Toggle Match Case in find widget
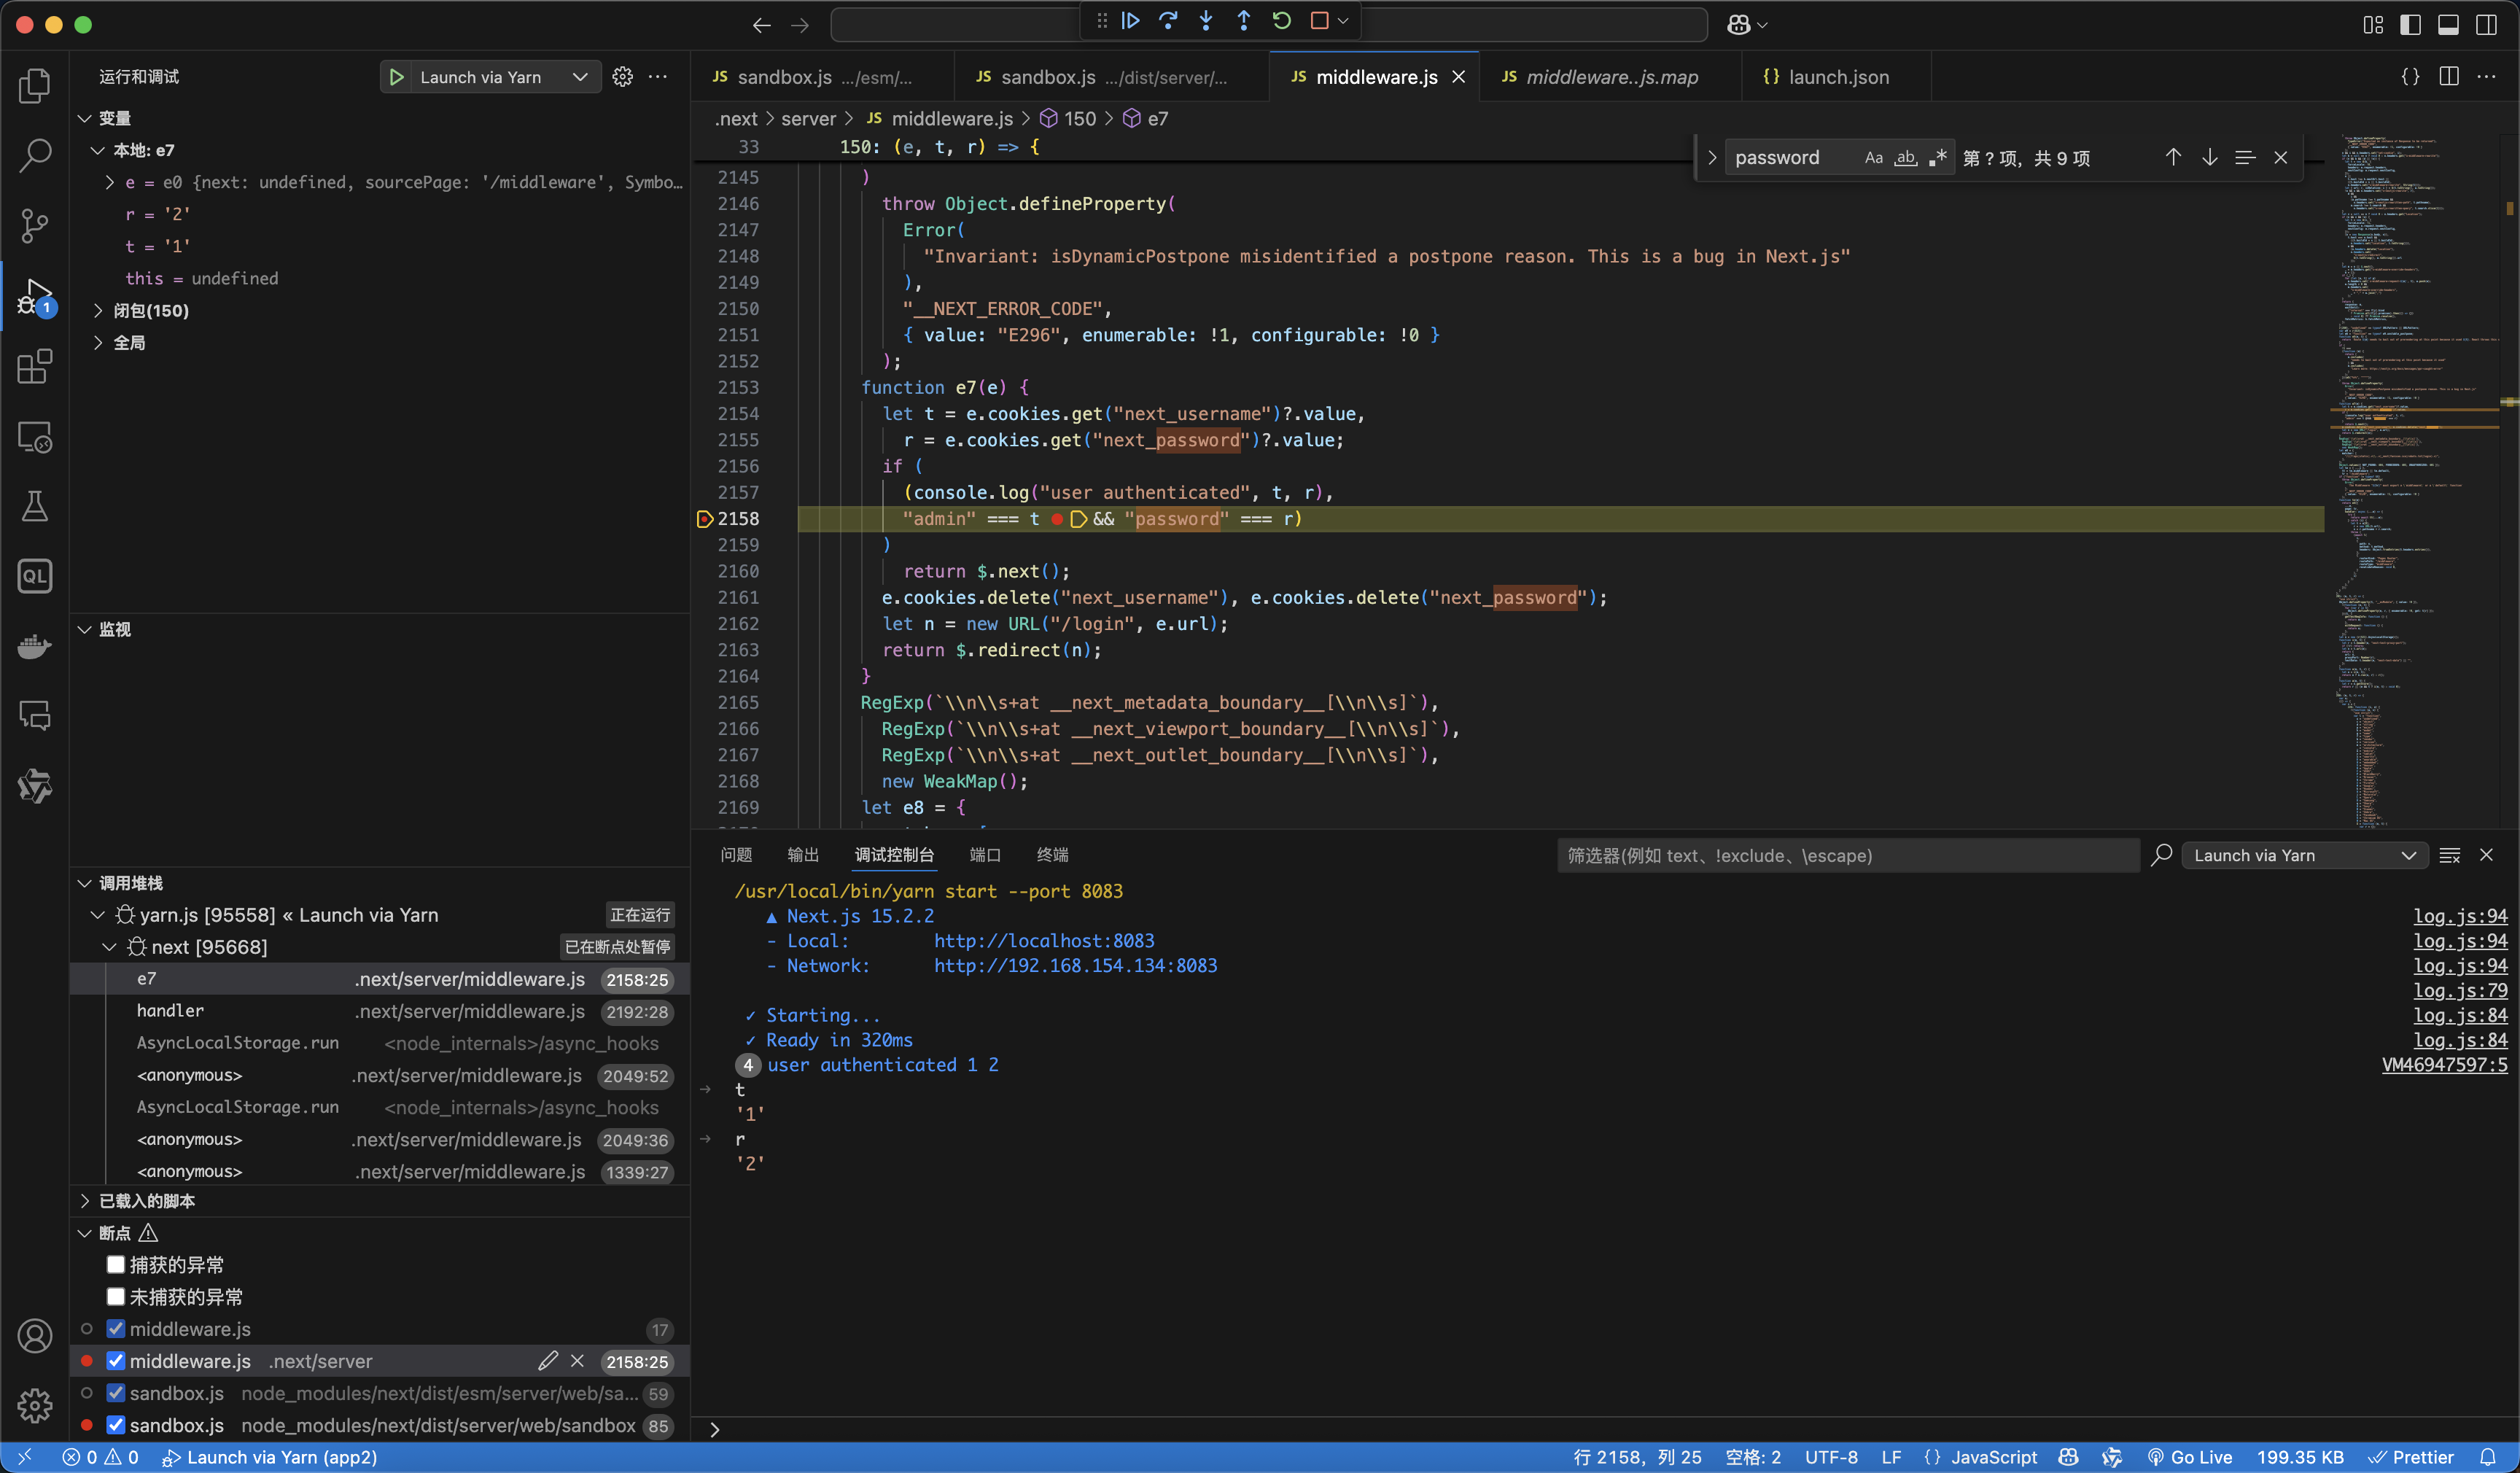This screenshot has width=2520, height=1473. [1873, 157]
